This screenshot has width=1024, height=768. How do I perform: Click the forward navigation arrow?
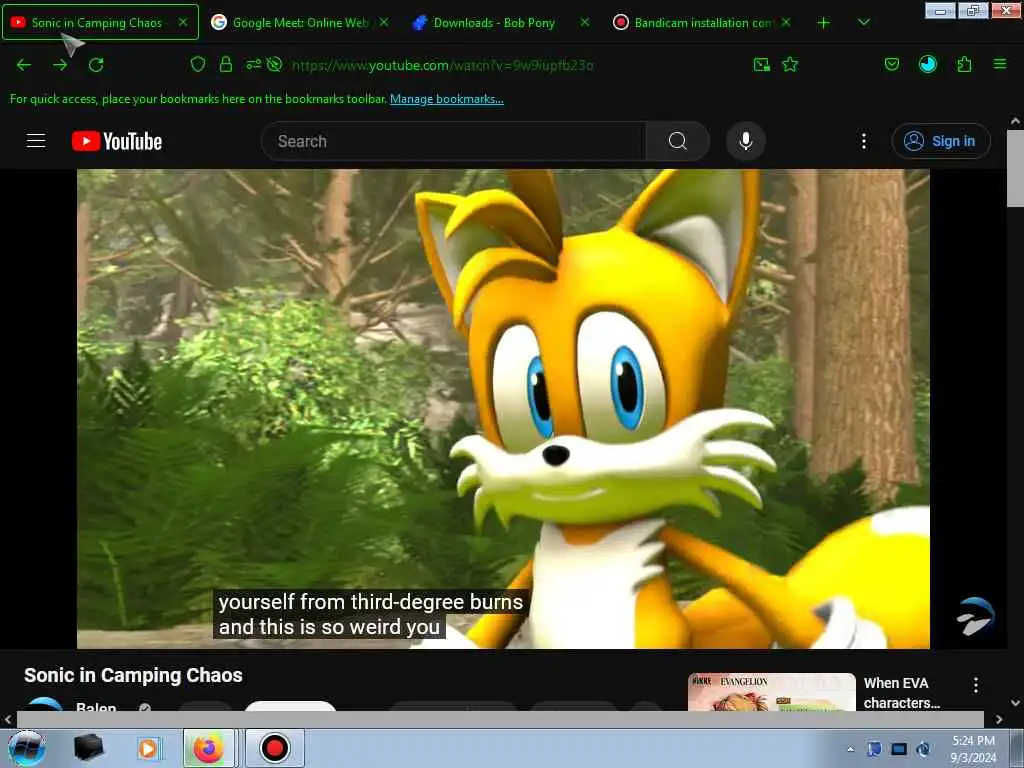point(60,65)
